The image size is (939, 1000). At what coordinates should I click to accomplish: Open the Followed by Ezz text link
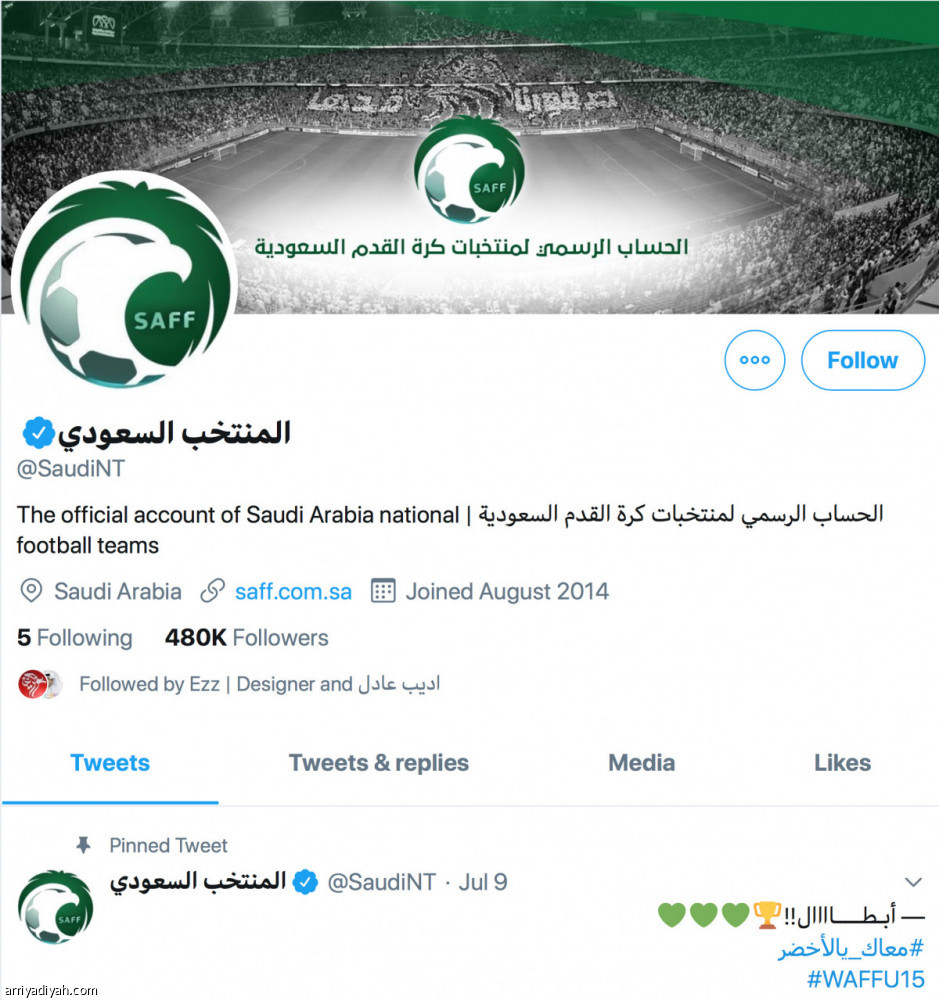[x=260, y=684]
